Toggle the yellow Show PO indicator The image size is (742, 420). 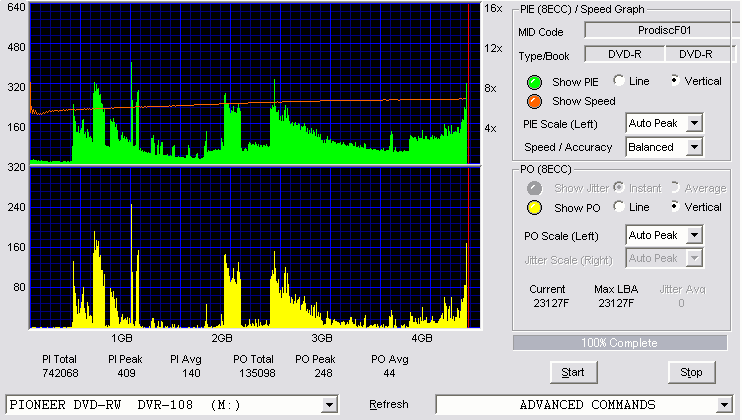(534, 208)
